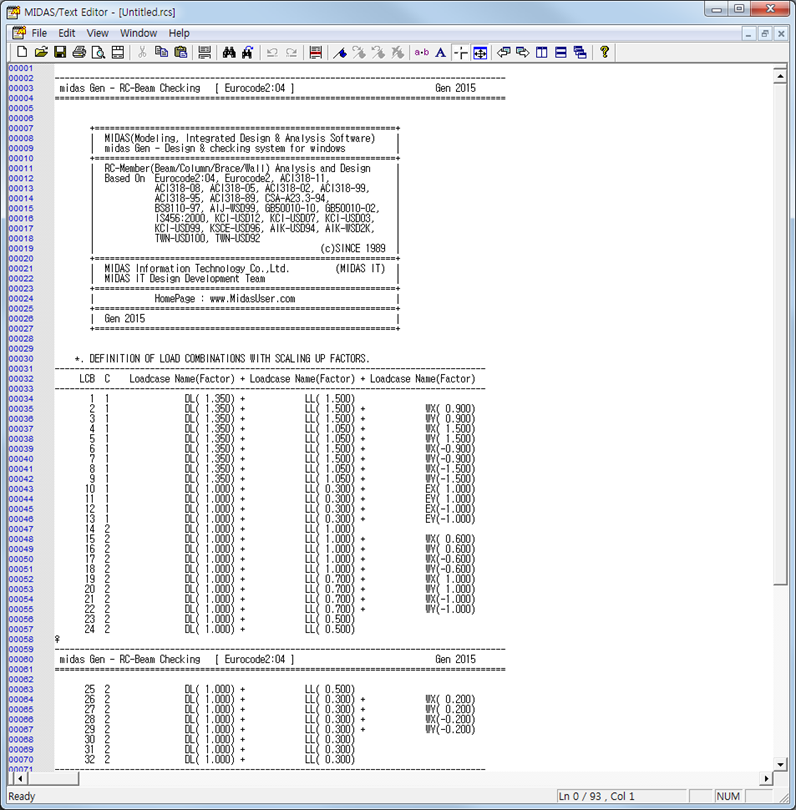
Task: Click the line 'Gen 2015' inside the box
Action: [124, 319]
